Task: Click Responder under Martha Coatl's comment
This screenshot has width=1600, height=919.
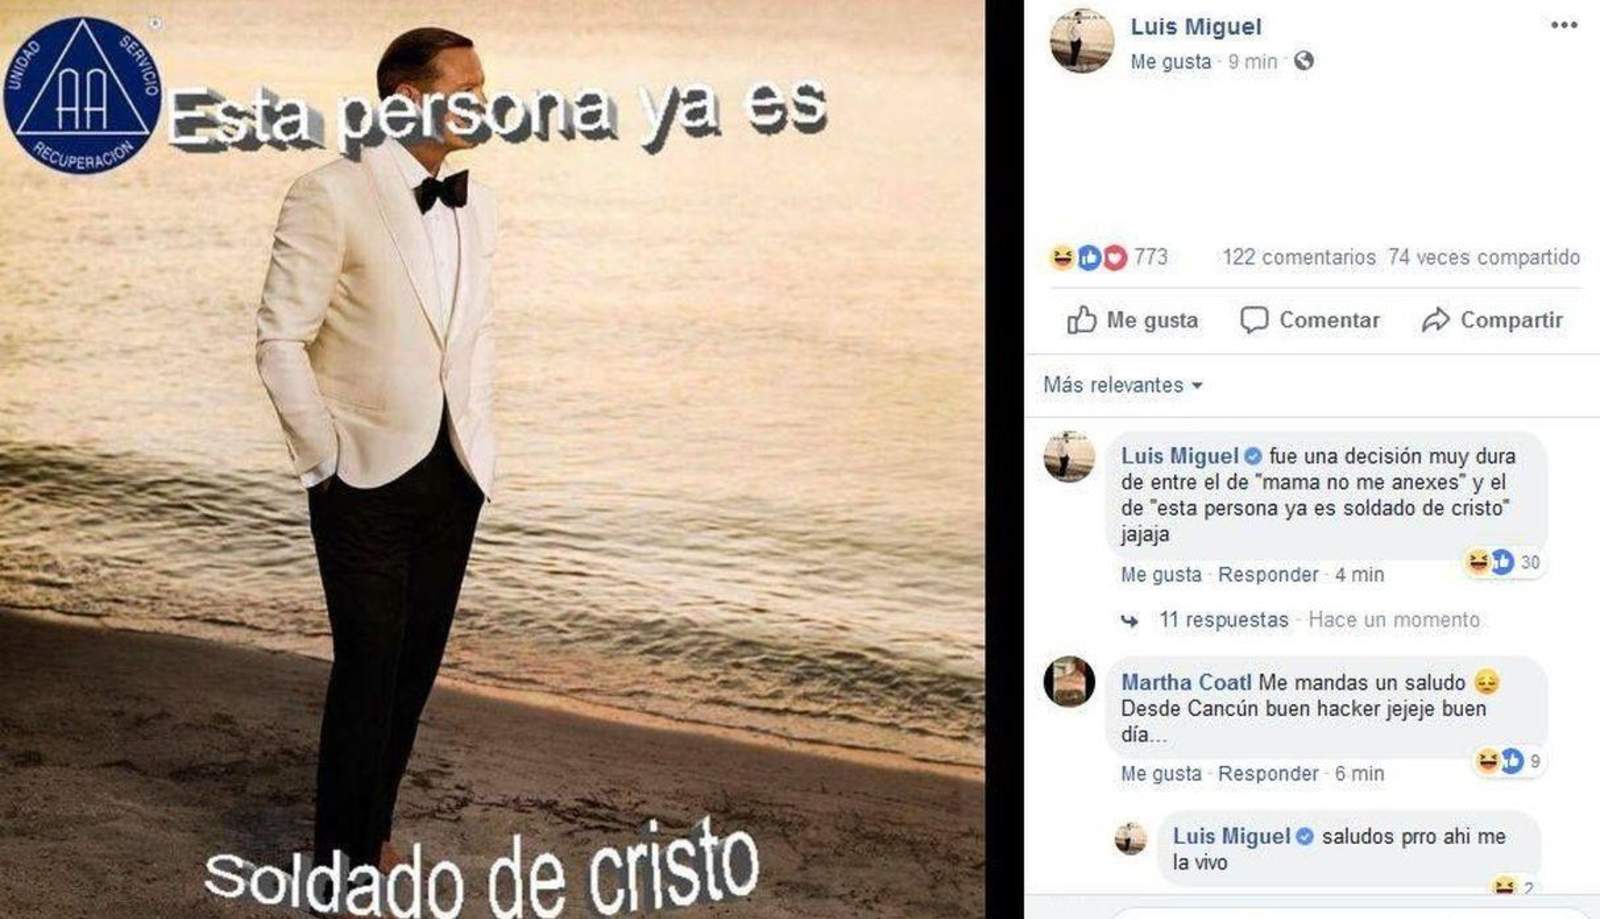Action: [1268, 774]
